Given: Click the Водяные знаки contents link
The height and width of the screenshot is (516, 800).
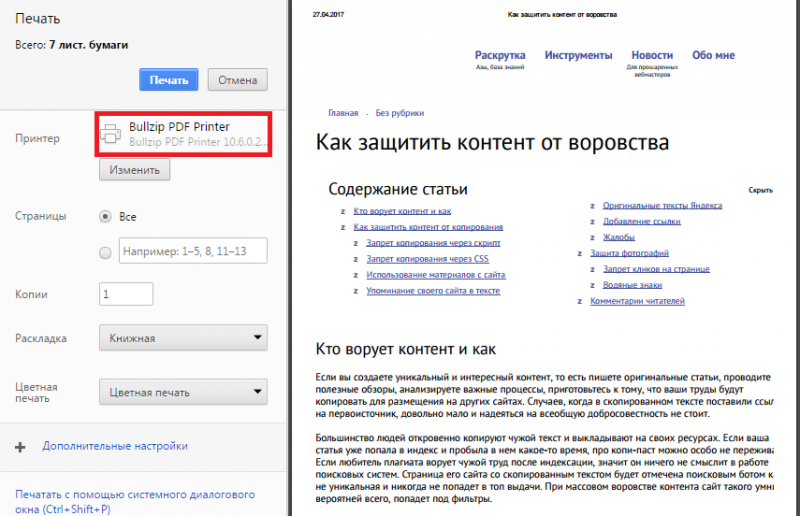Looking at the screenshot, I should [633, 285].
